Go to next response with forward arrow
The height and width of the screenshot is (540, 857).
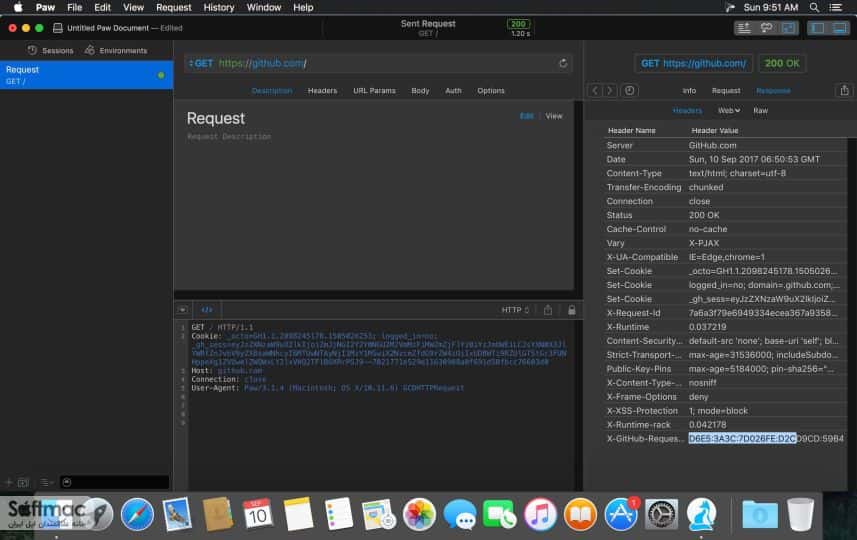(x=609, y=91)
